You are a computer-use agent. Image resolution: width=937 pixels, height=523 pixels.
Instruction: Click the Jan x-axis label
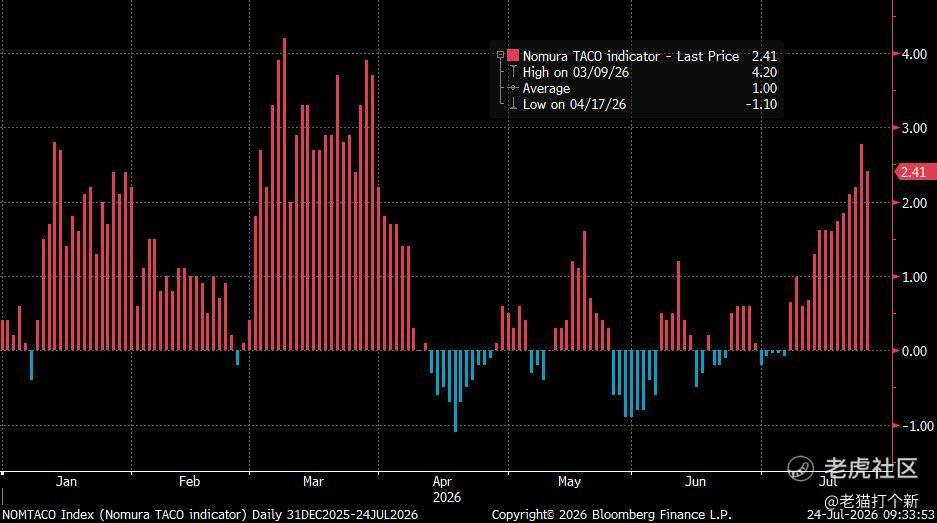tap(66, 481)
